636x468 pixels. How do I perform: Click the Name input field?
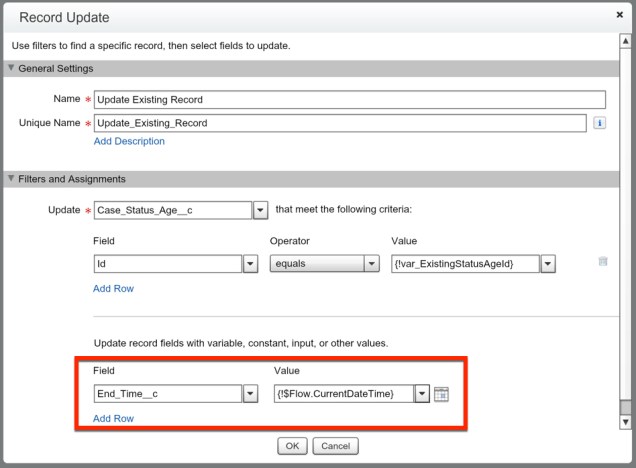point(349,100)
